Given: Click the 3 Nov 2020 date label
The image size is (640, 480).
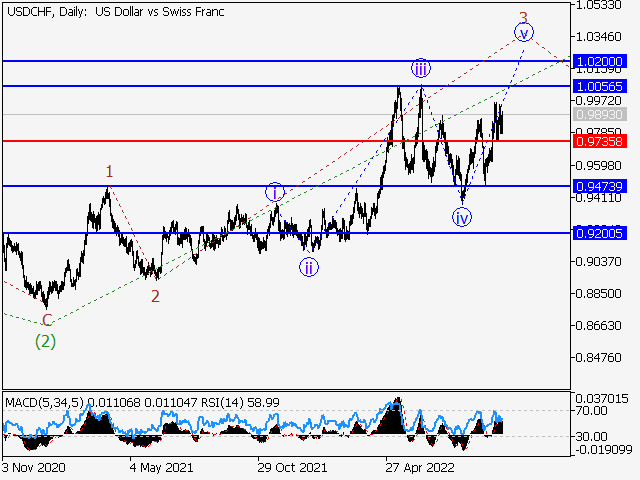Looking at the screenshot, I should [x=33, y=468].
